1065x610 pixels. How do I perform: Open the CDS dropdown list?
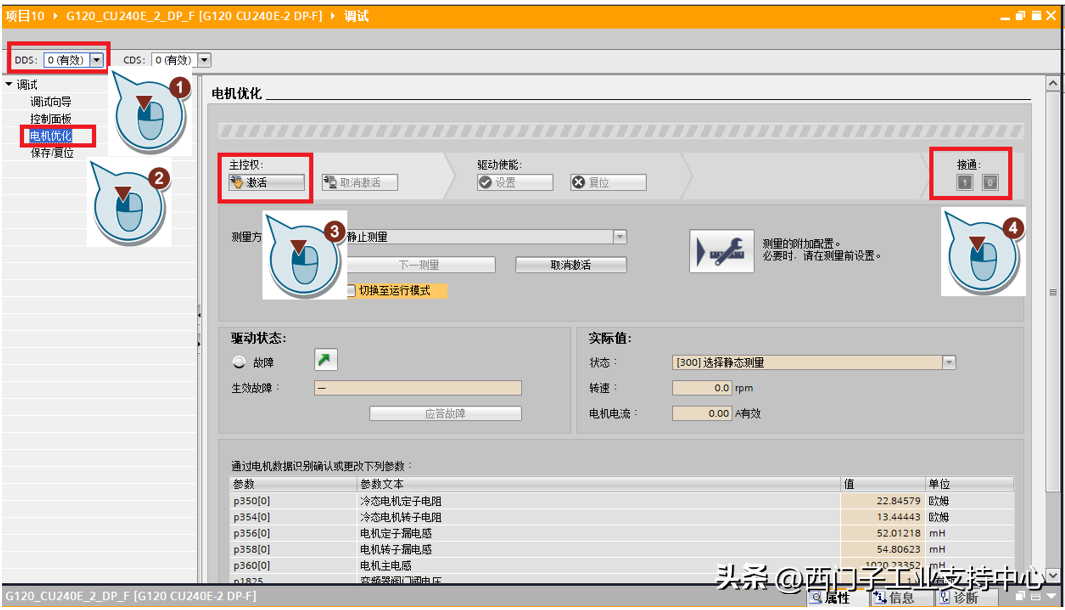tap(204, 61)
